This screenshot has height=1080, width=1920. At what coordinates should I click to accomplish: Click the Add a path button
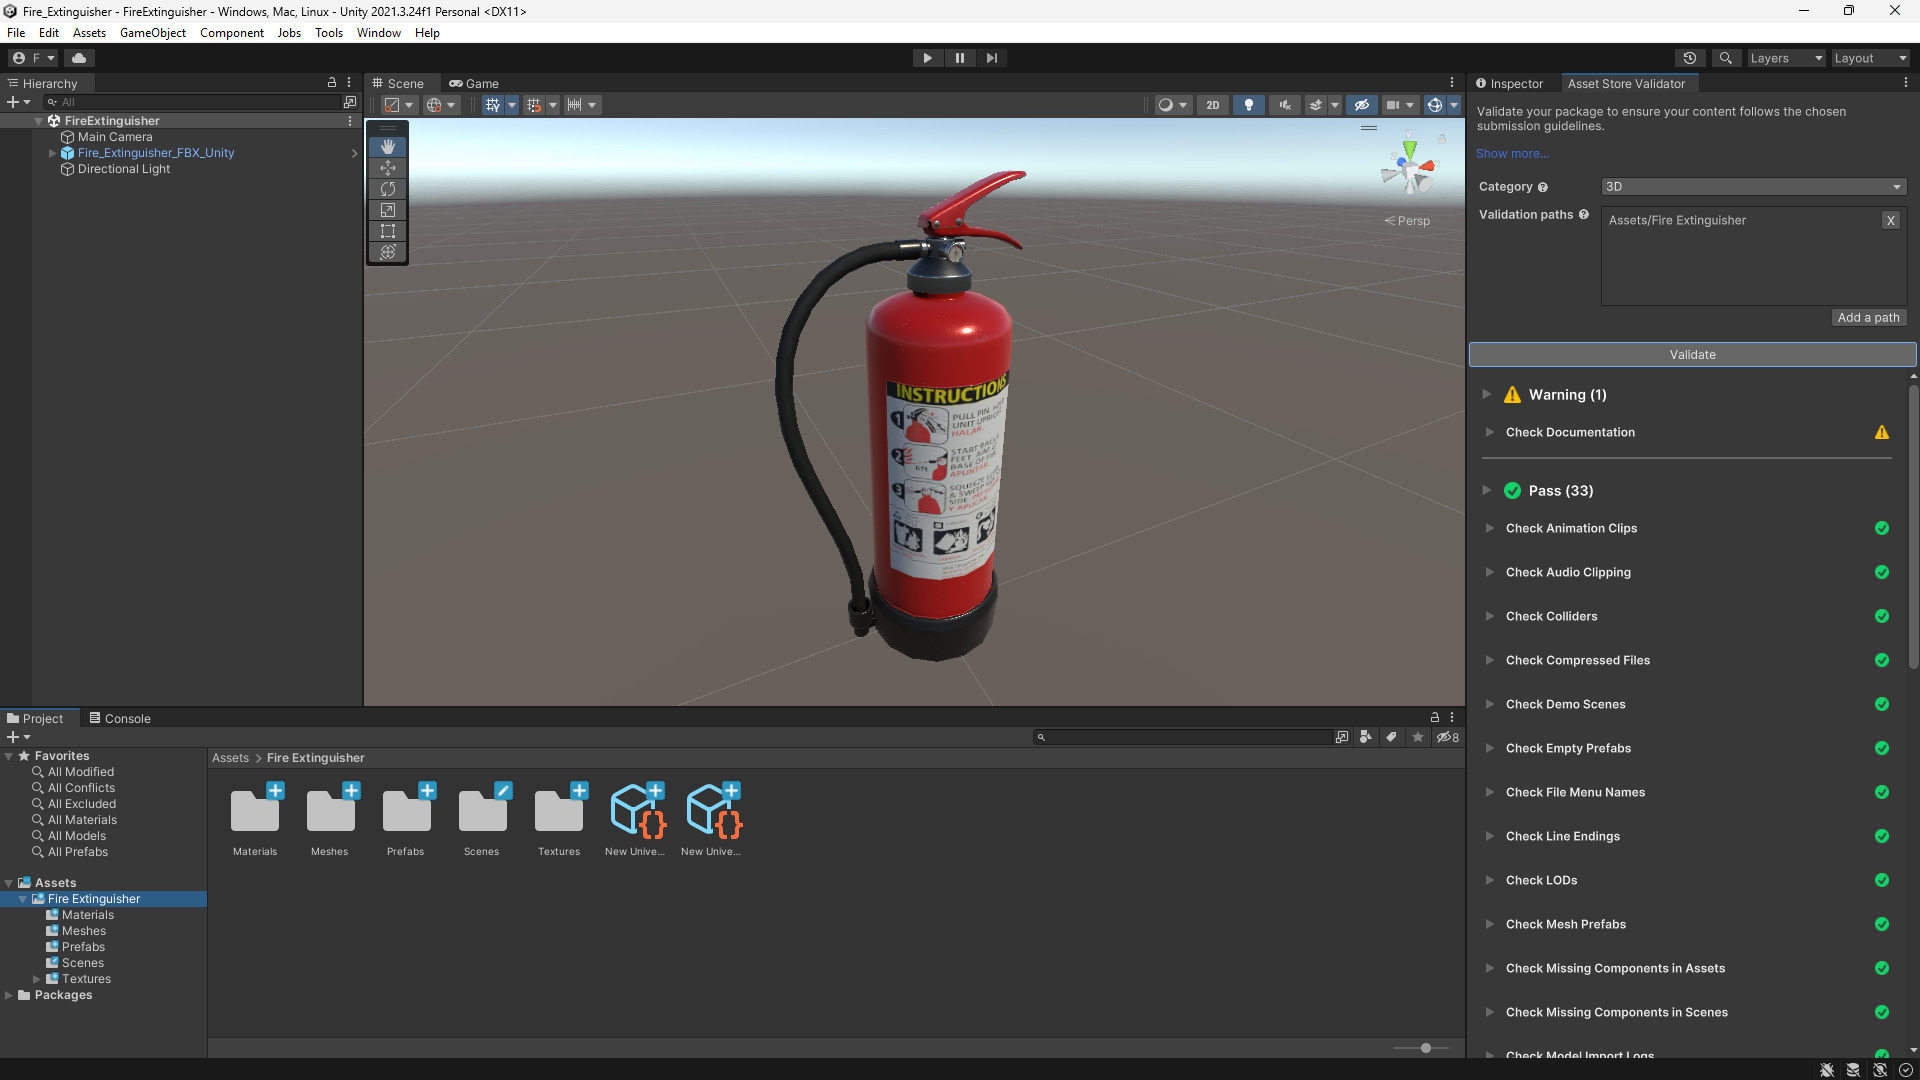(1868, 318)
